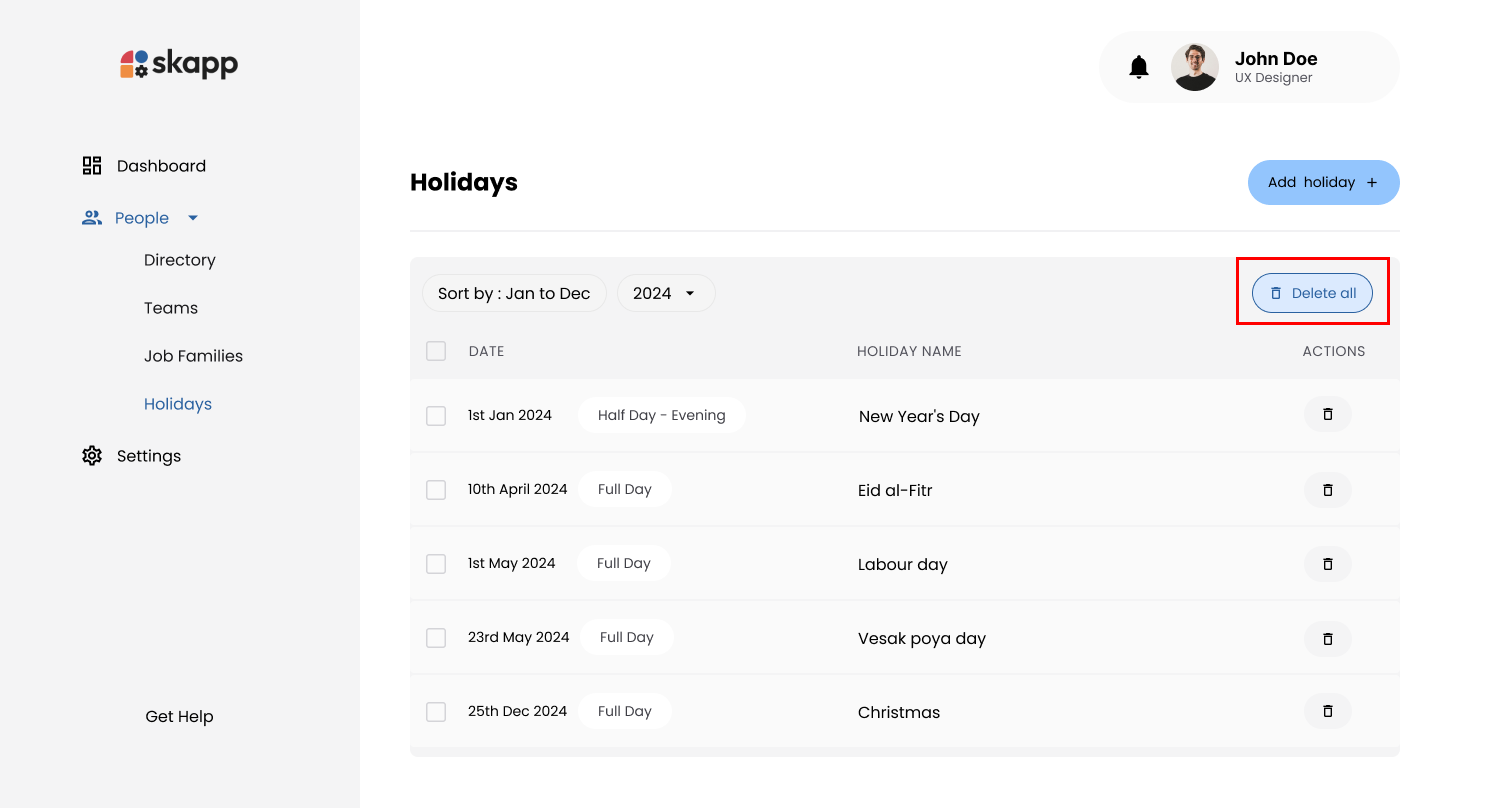Delete the Eid al-Fitr holiday
Viewport: 1512px width, 808px height.
click(x=1327, y=490)
